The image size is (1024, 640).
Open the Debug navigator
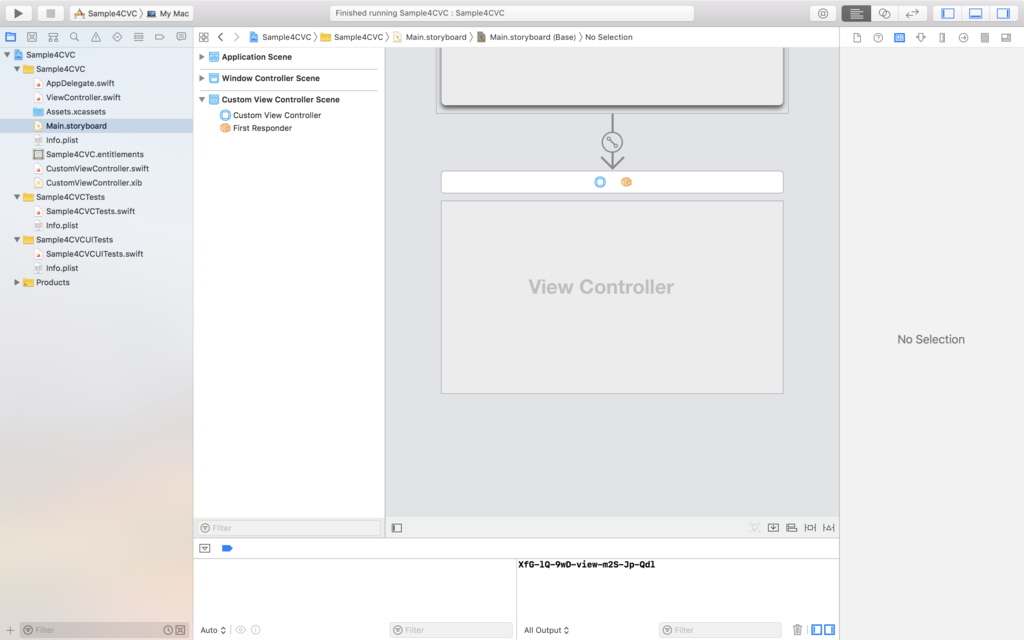(x=138, y=37)
